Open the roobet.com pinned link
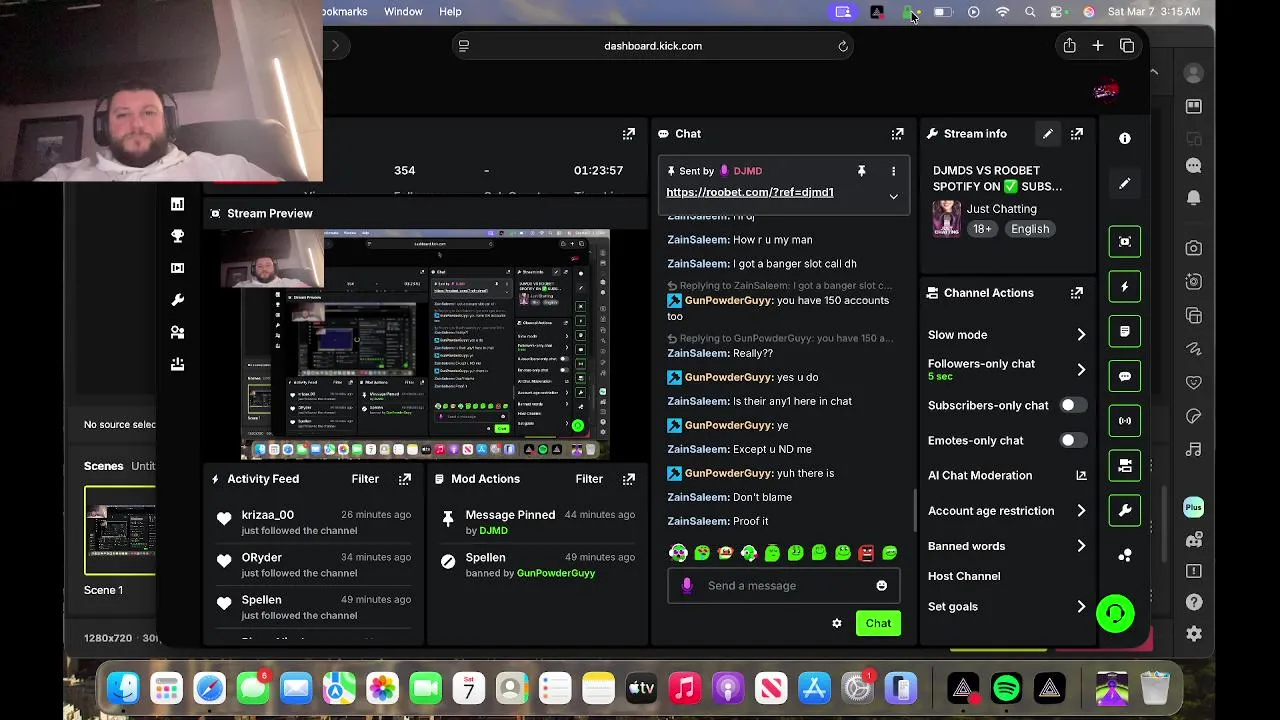Image resolution: width=1280 pixels, height=720 pixels. [750, 192]
